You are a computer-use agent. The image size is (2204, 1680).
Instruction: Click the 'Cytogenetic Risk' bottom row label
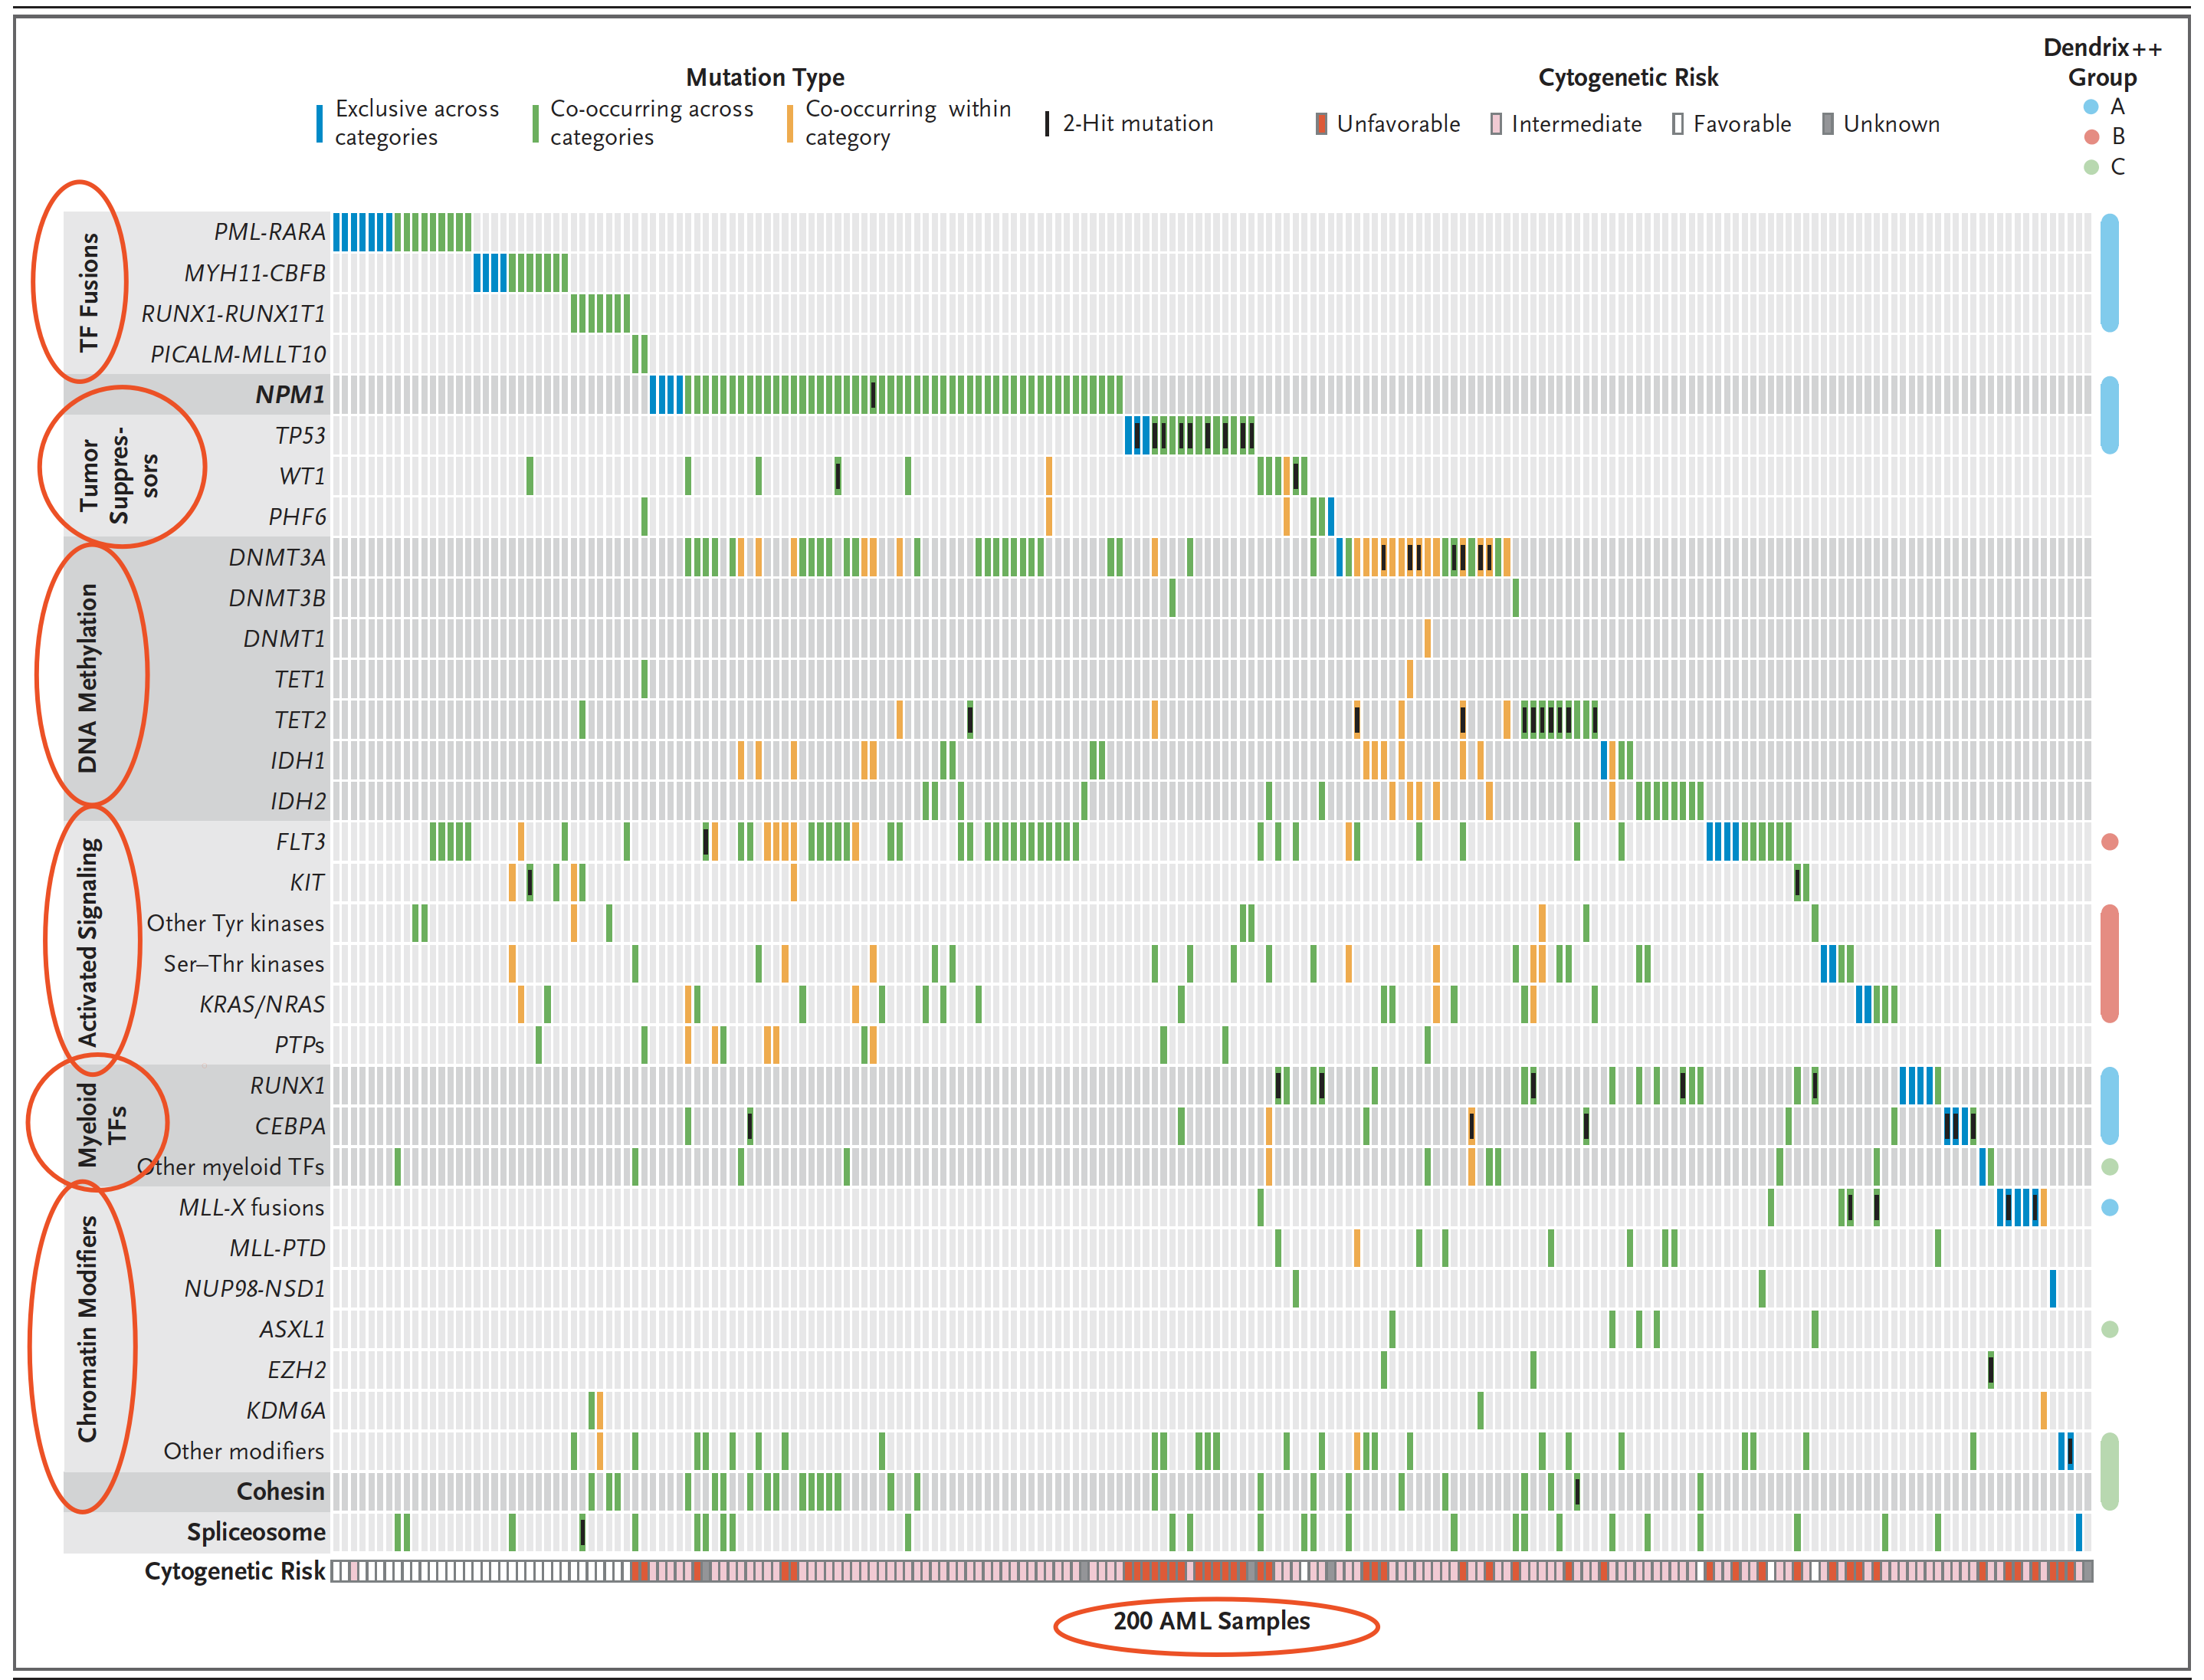point(235,1572)
